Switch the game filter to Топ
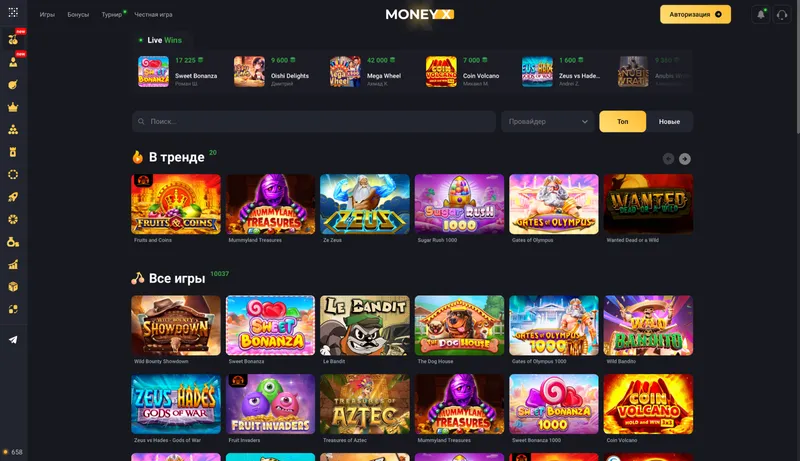 (622, 121)
